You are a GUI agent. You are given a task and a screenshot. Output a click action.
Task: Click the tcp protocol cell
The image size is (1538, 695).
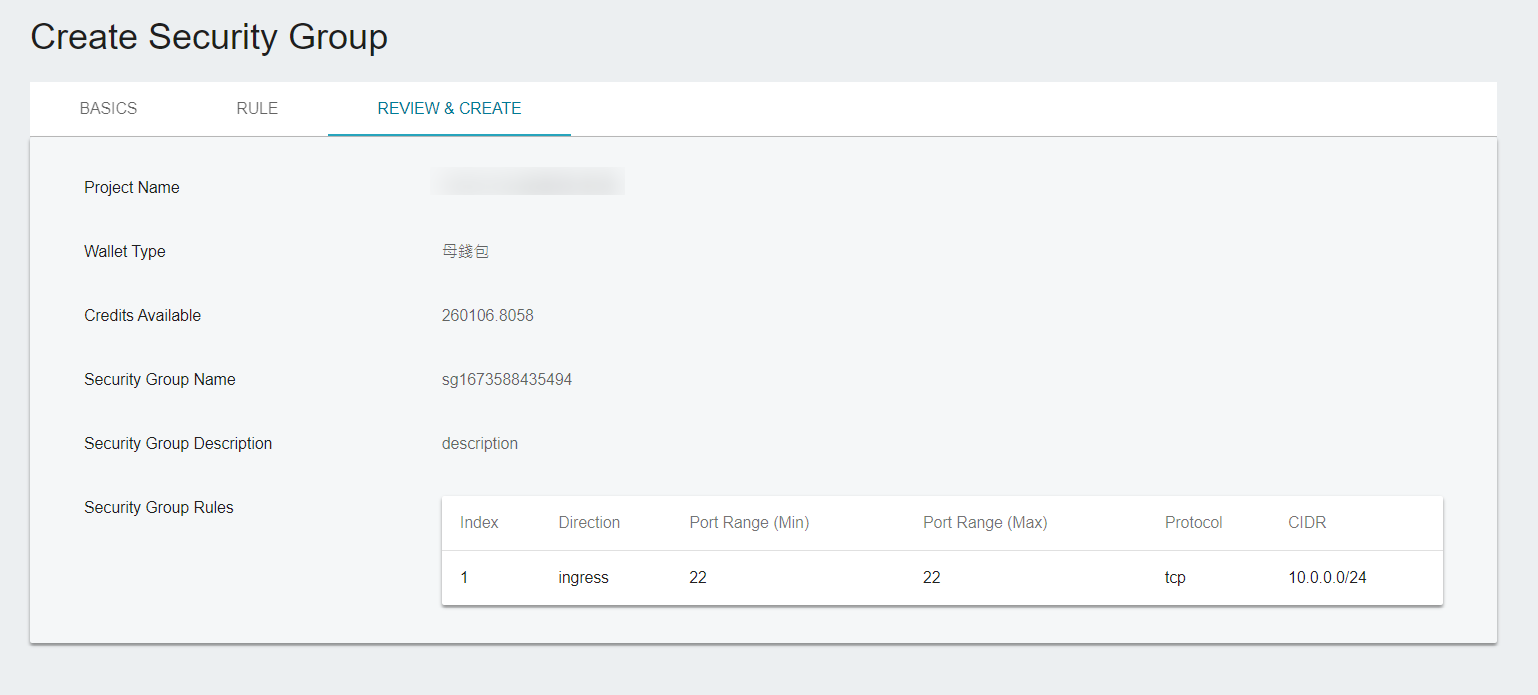pyautogui.click(x=1175, y=577)
